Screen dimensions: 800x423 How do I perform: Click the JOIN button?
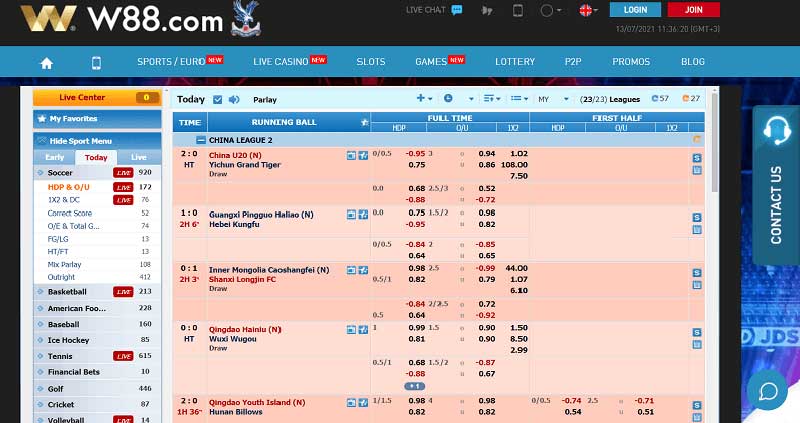coord(693,10)
